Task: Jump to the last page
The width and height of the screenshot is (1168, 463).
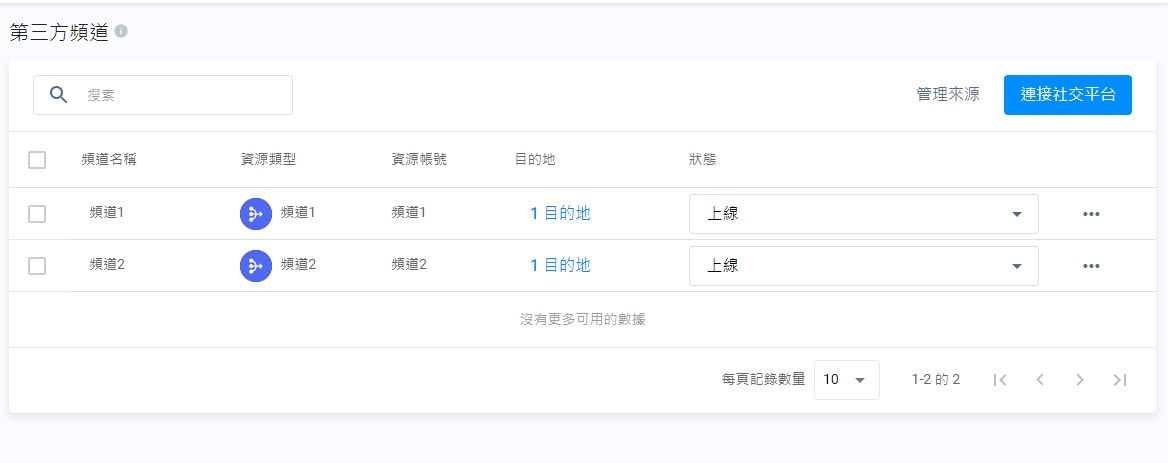Action: 1120,380
